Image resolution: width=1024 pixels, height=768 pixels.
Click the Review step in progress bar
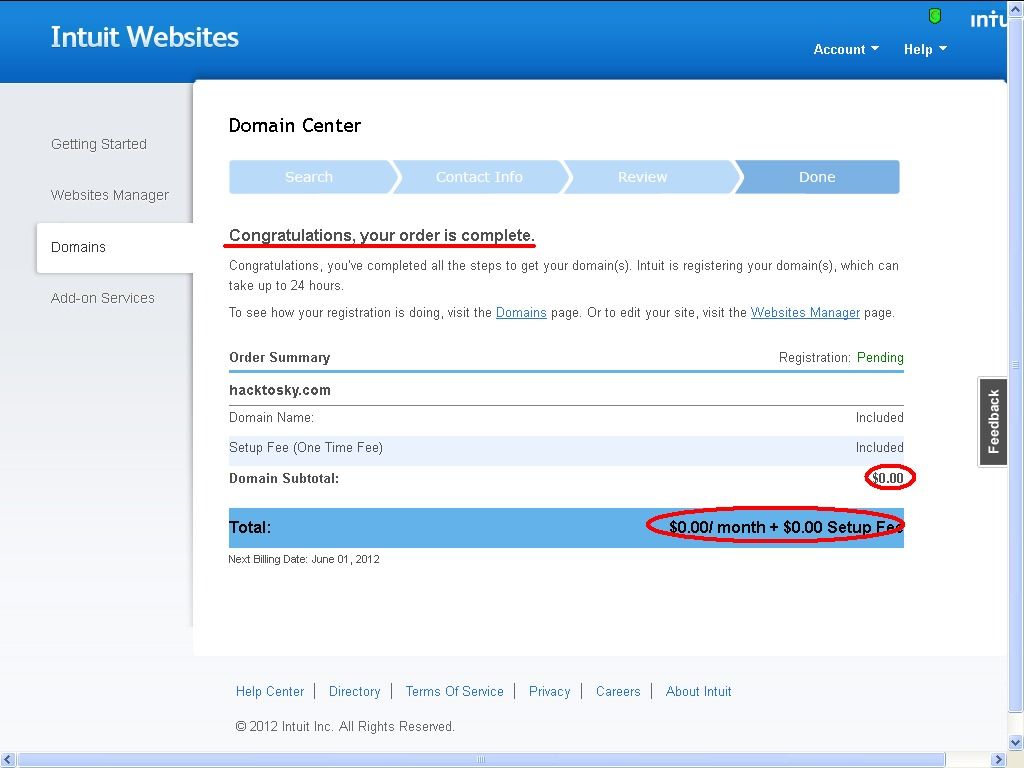click(x=644, y=177)
